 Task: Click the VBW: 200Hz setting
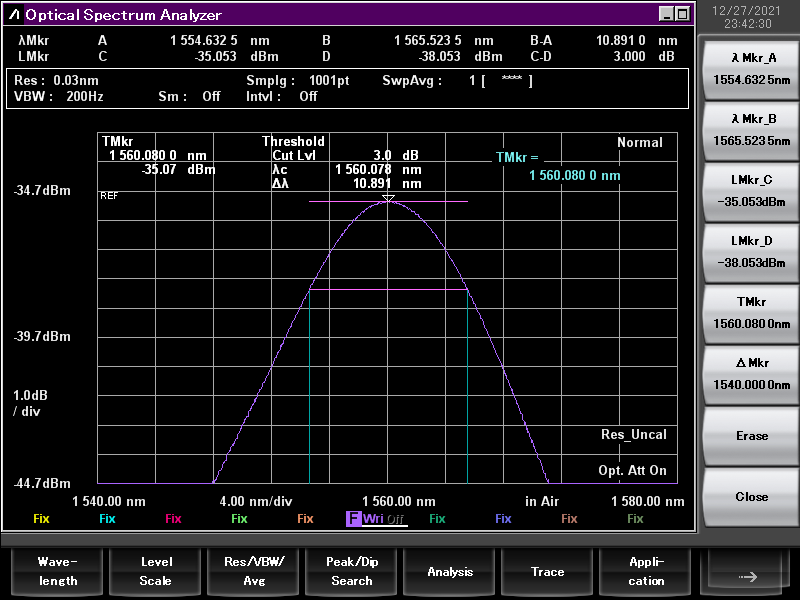point(59,96)
